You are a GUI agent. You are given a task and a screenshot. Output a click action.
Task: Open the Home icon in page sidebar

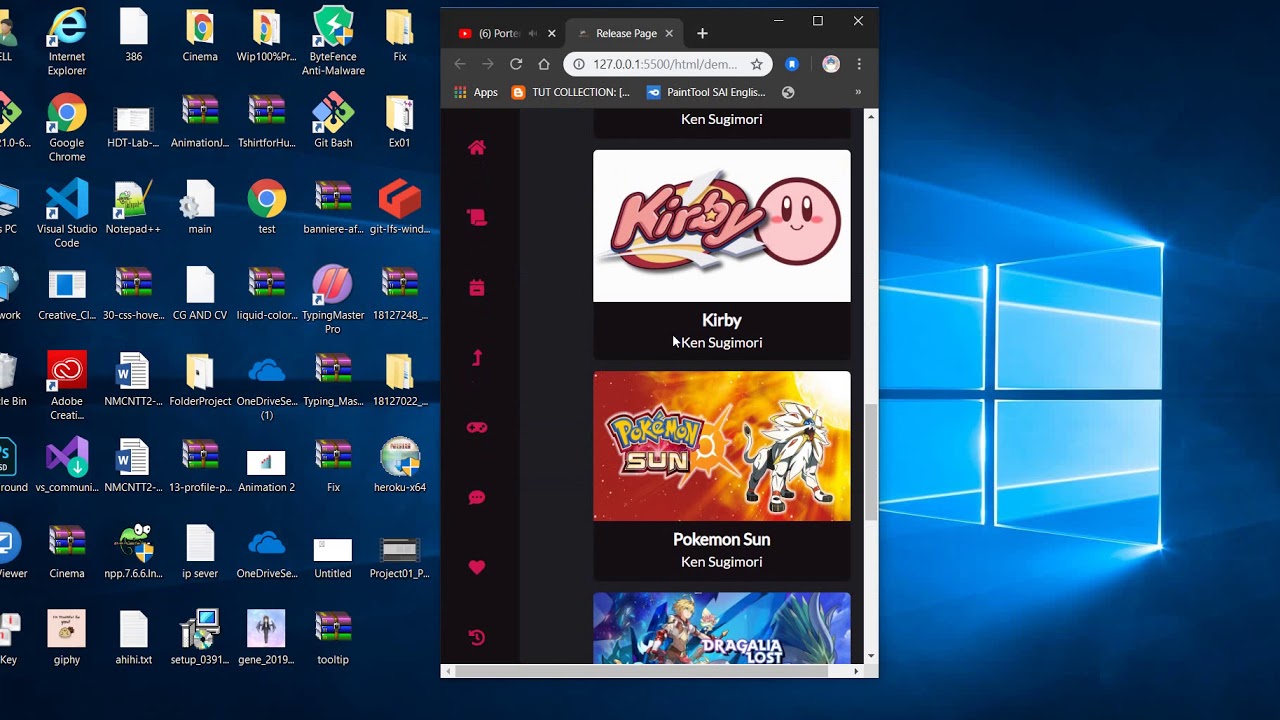click(477, 148)
